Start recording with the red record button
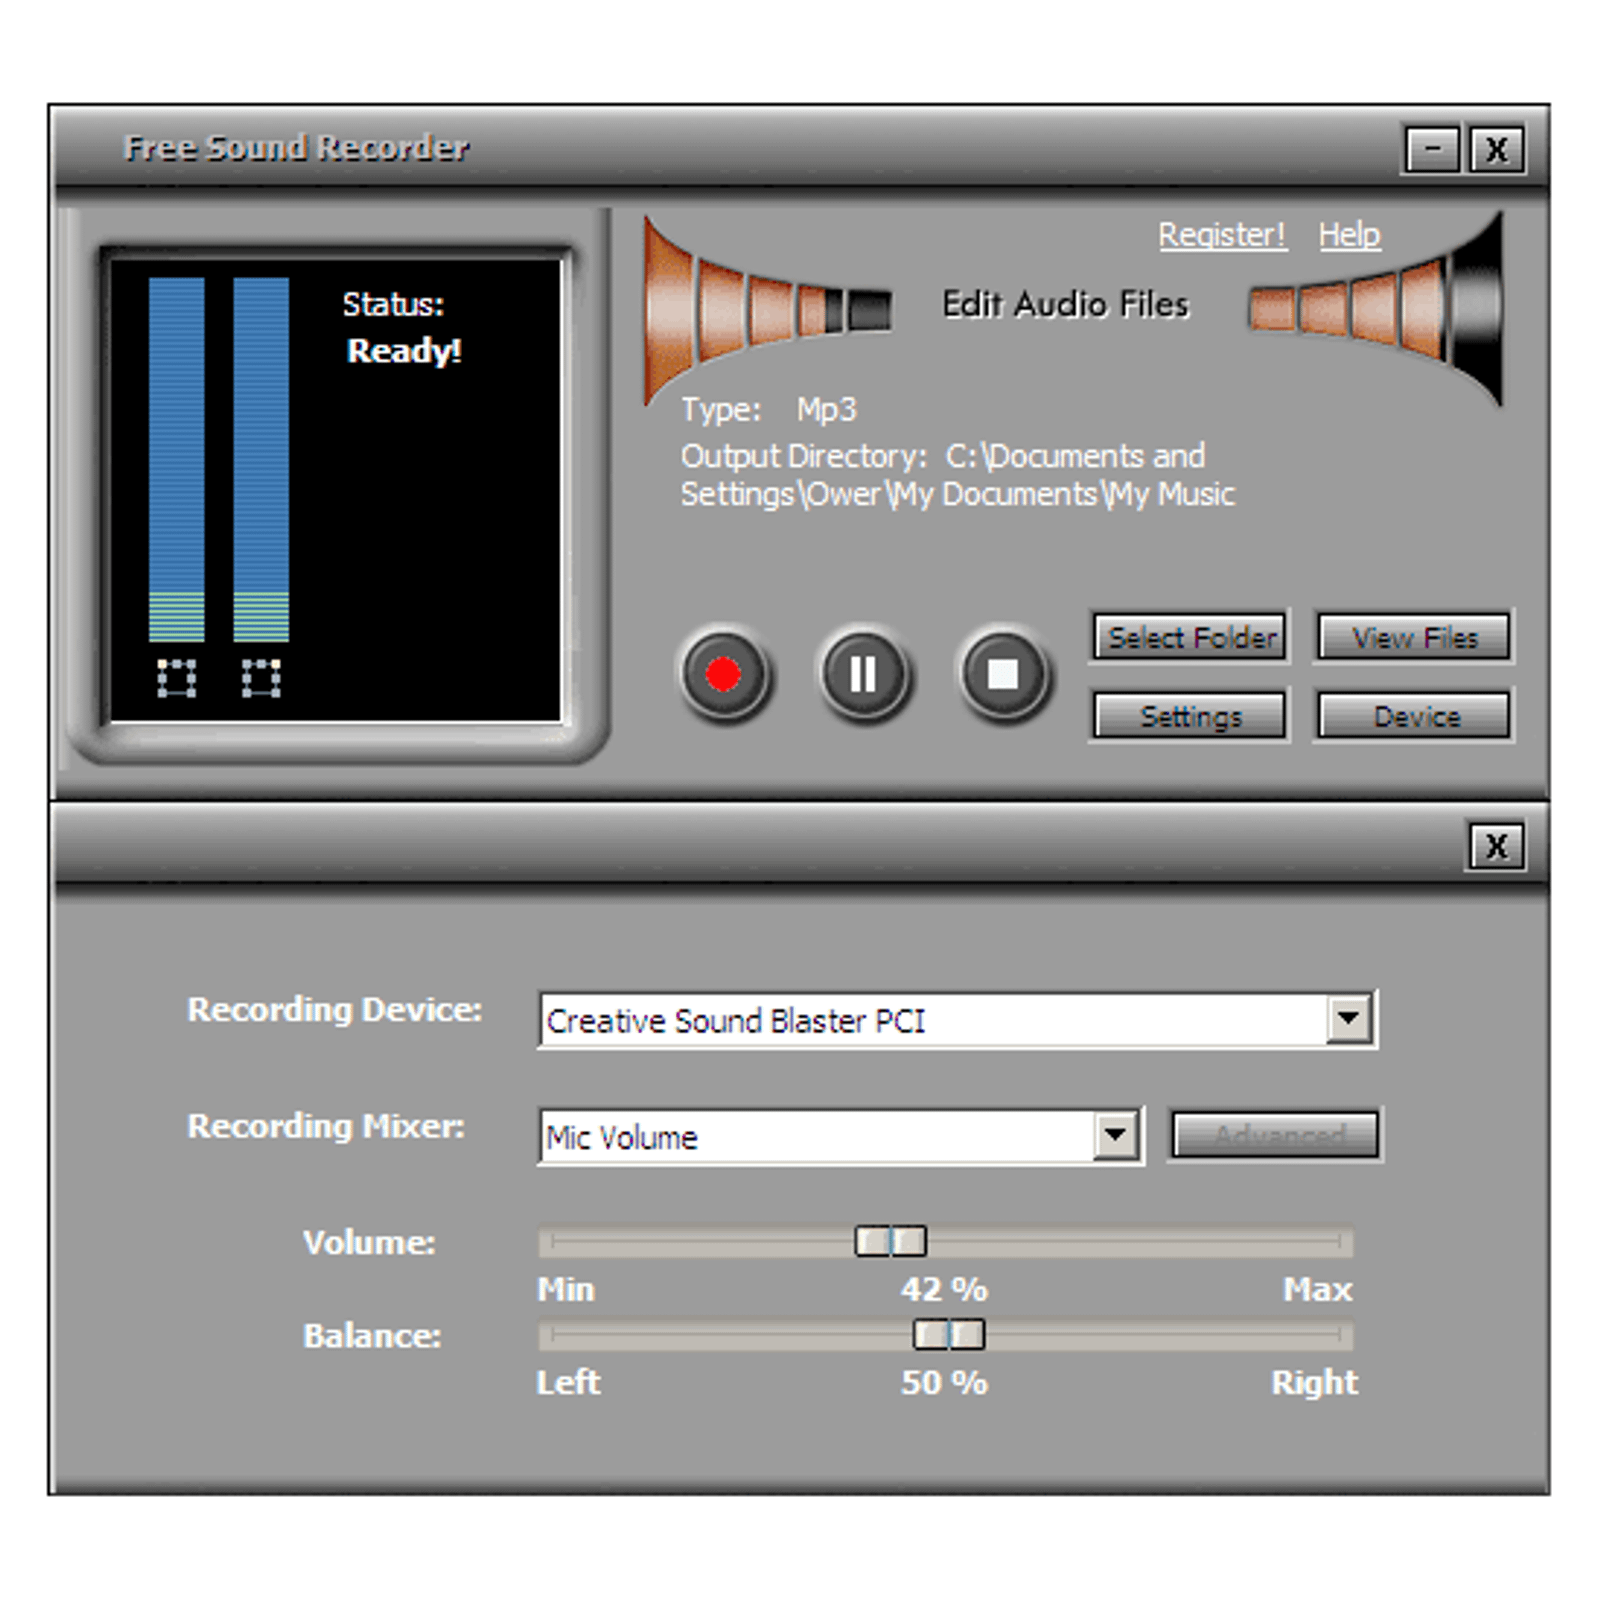The width and height of the screenshot is (1600, 1600). pyautogui.click(x=724, y=675)
